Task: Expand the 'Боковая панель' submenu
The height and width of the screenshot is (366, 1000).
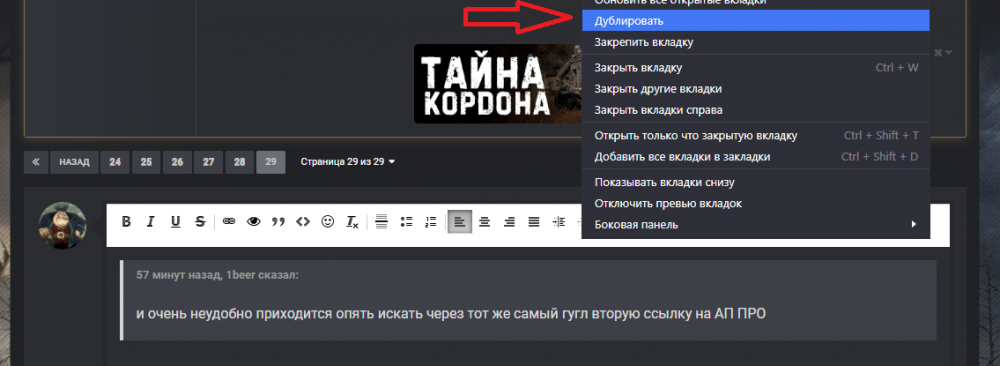Action: tap(756, 224)
